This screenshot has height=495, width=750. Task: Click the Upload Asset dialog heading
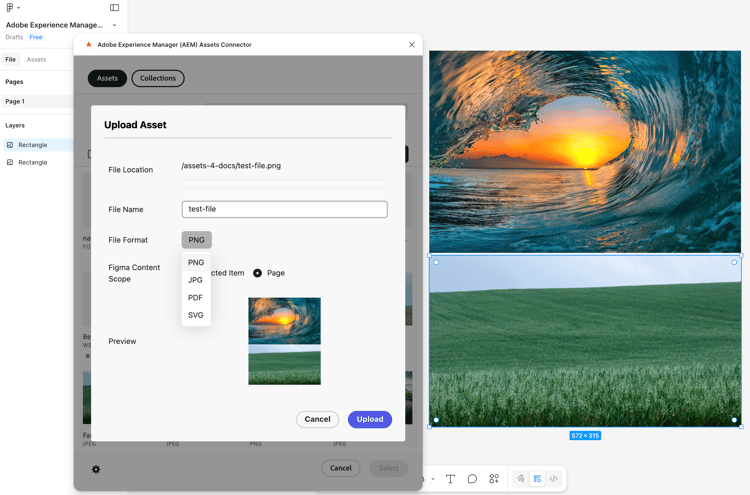135,125
